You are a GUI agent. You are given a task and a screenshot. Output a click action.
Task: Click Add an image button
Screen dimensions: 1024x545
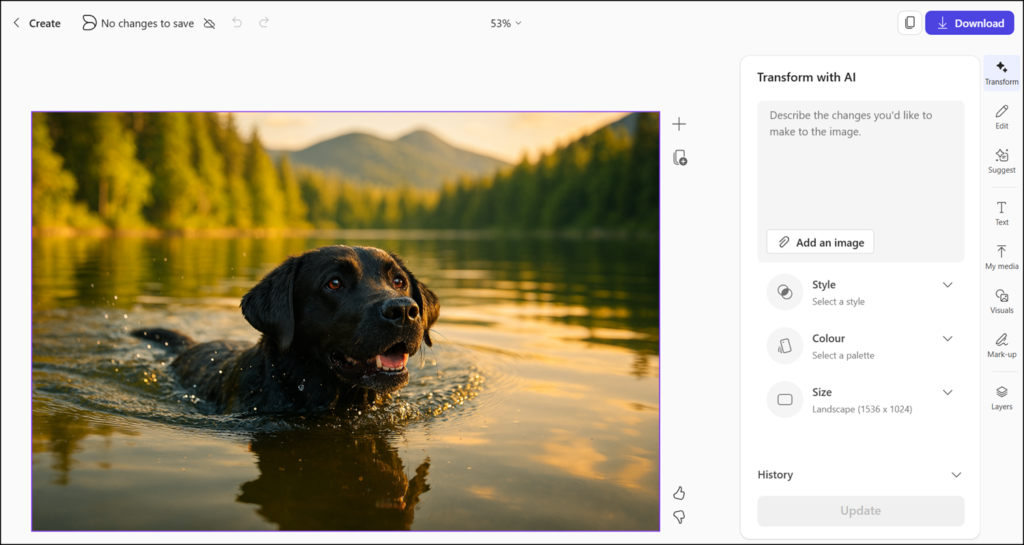click(x=820, y=242)
